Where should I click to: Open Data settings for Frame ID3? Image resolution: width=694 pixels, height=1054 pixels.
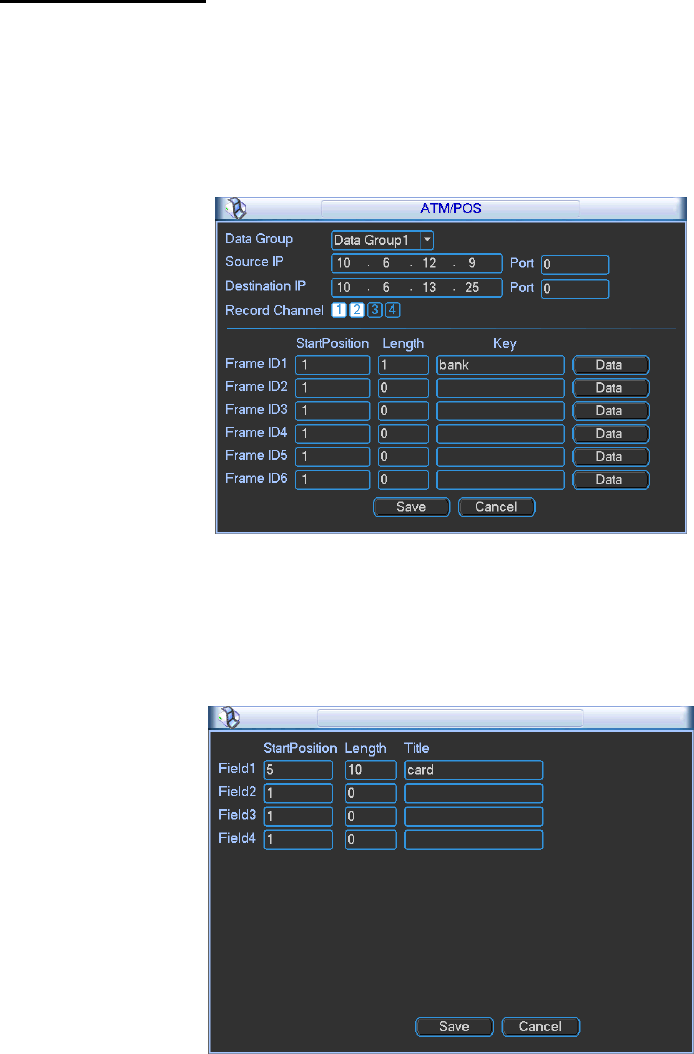pos(611,411)
